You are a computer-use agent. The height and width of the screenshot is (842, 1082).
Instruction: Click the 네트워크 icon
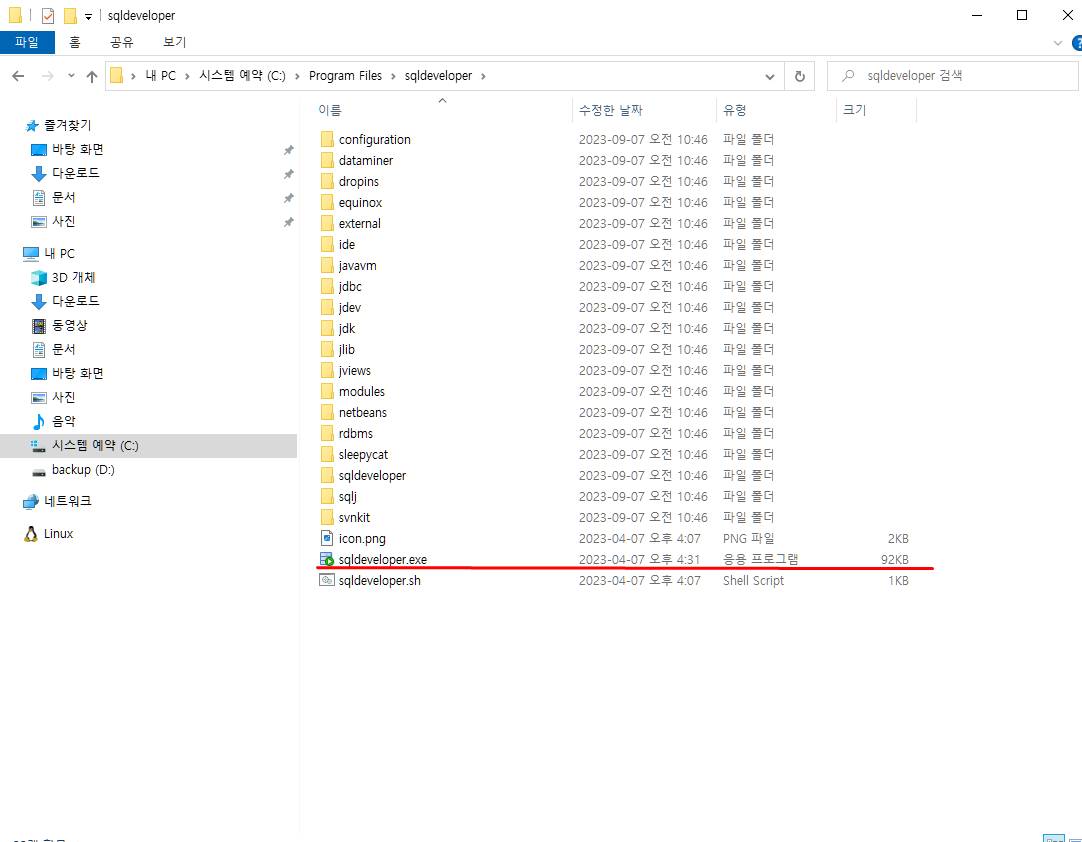(31, 502)
